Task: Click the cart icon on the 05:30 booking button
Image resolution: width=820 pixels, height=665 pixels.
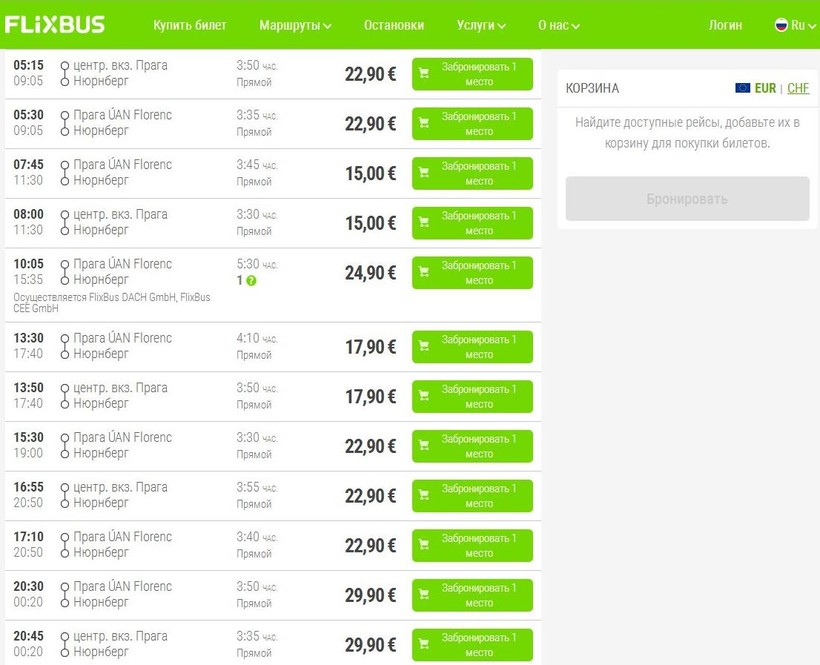Action: [424, 123]
